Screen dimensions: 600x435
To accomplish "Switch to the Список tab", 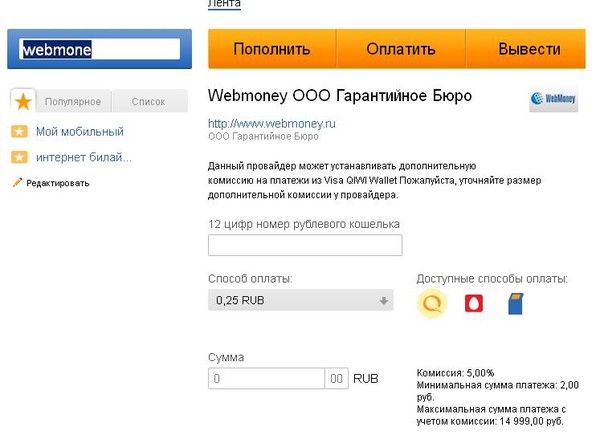I will coord(148,102).
